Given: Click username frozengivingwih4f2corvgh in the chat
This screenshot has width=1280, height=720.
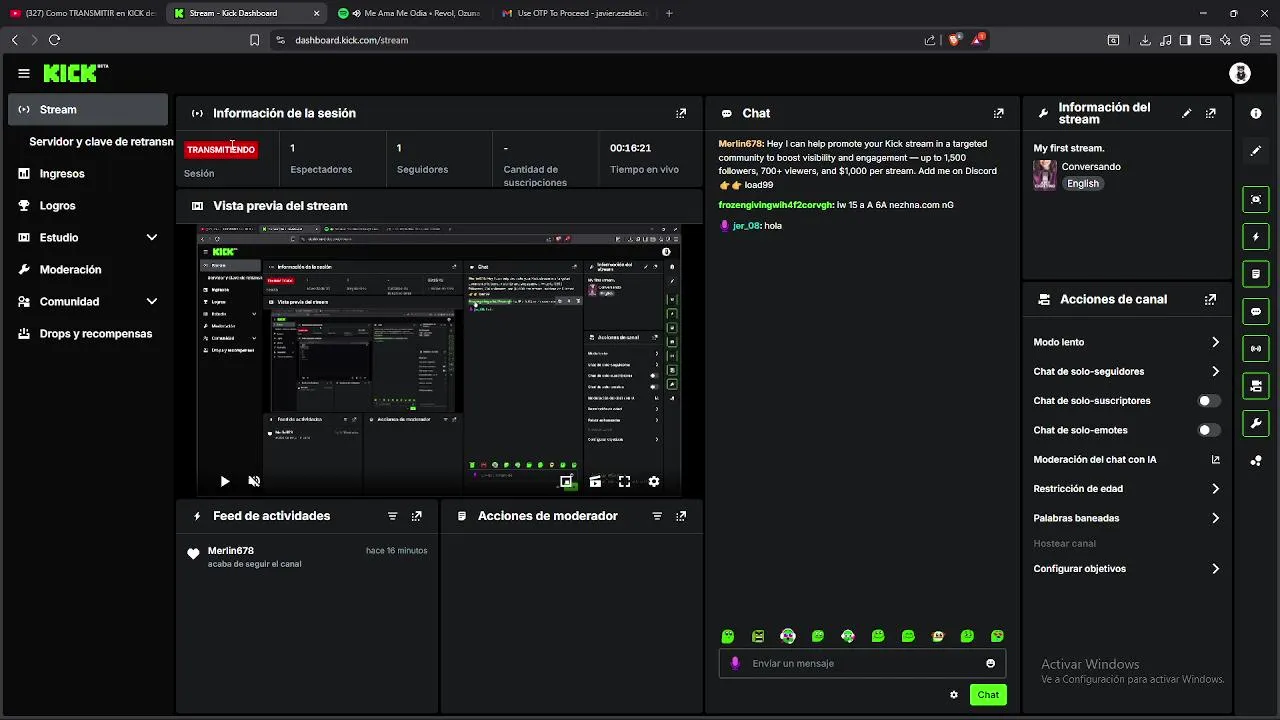Looking at the screenshot, I should tap(776, 205).
